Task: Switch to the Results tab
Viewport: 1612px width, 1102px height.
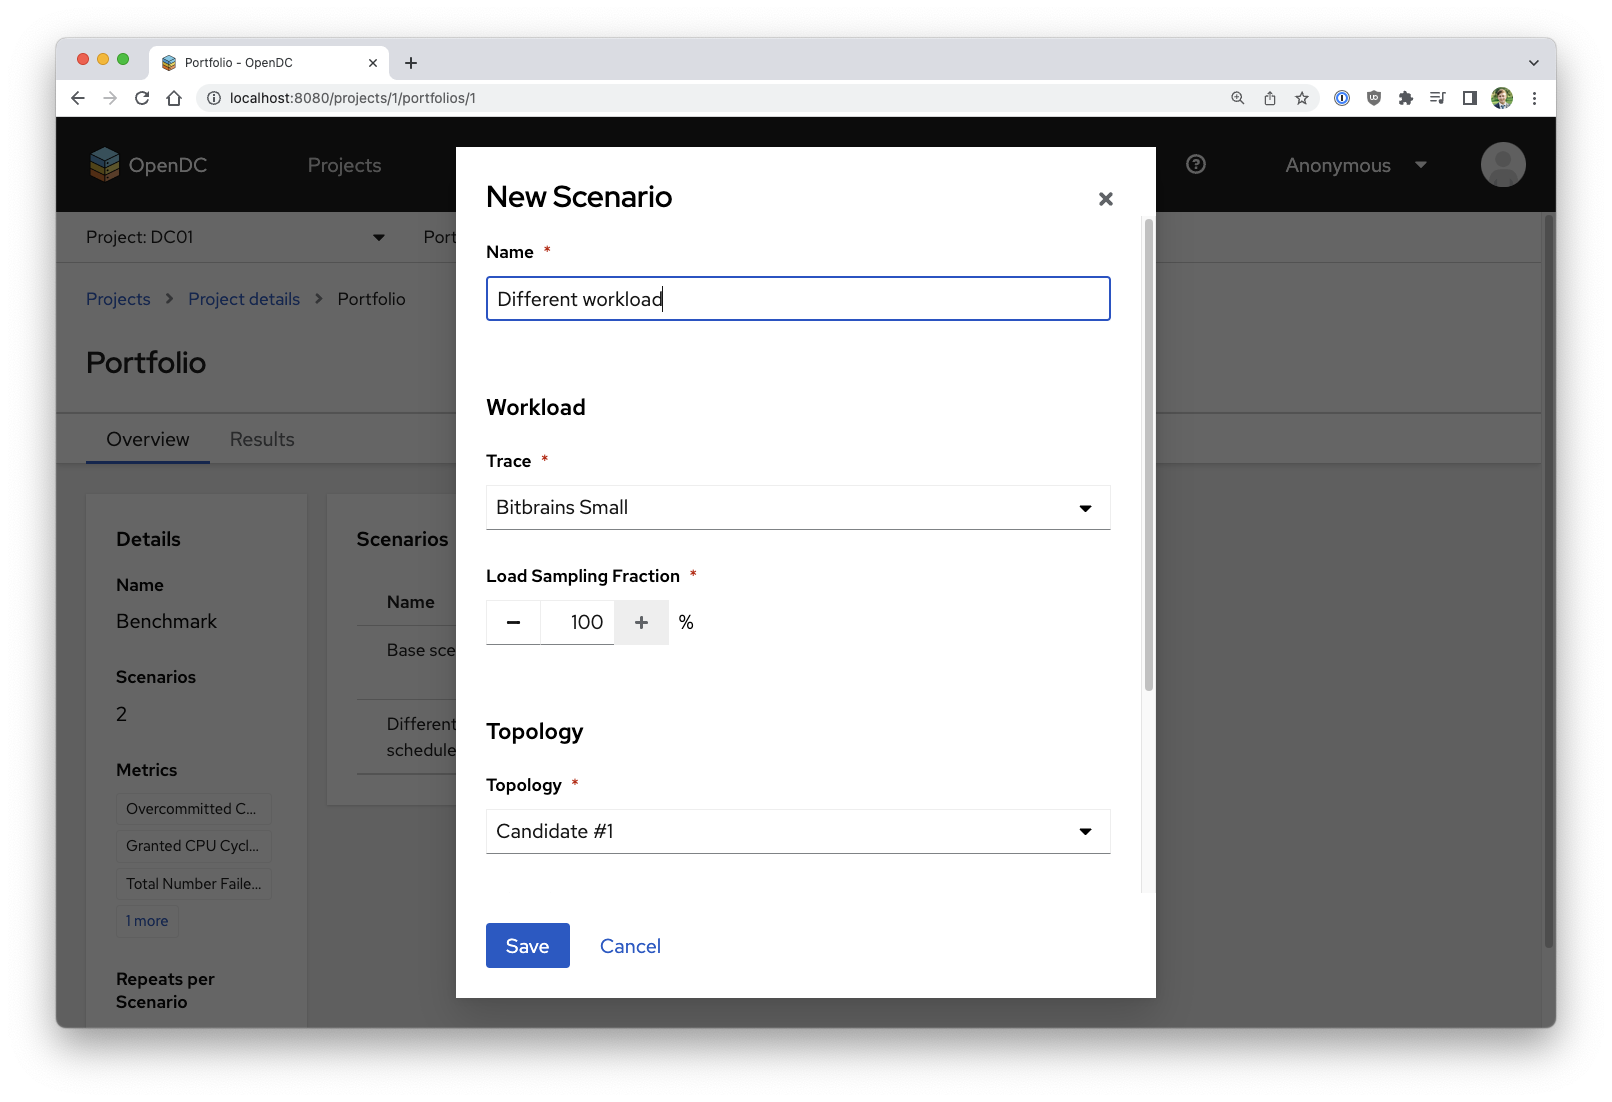Action: click(261, 439)
